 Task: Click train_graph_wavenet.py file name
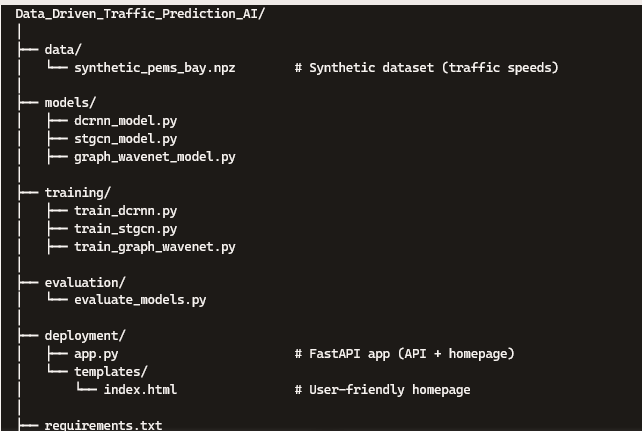coord(155,247)
